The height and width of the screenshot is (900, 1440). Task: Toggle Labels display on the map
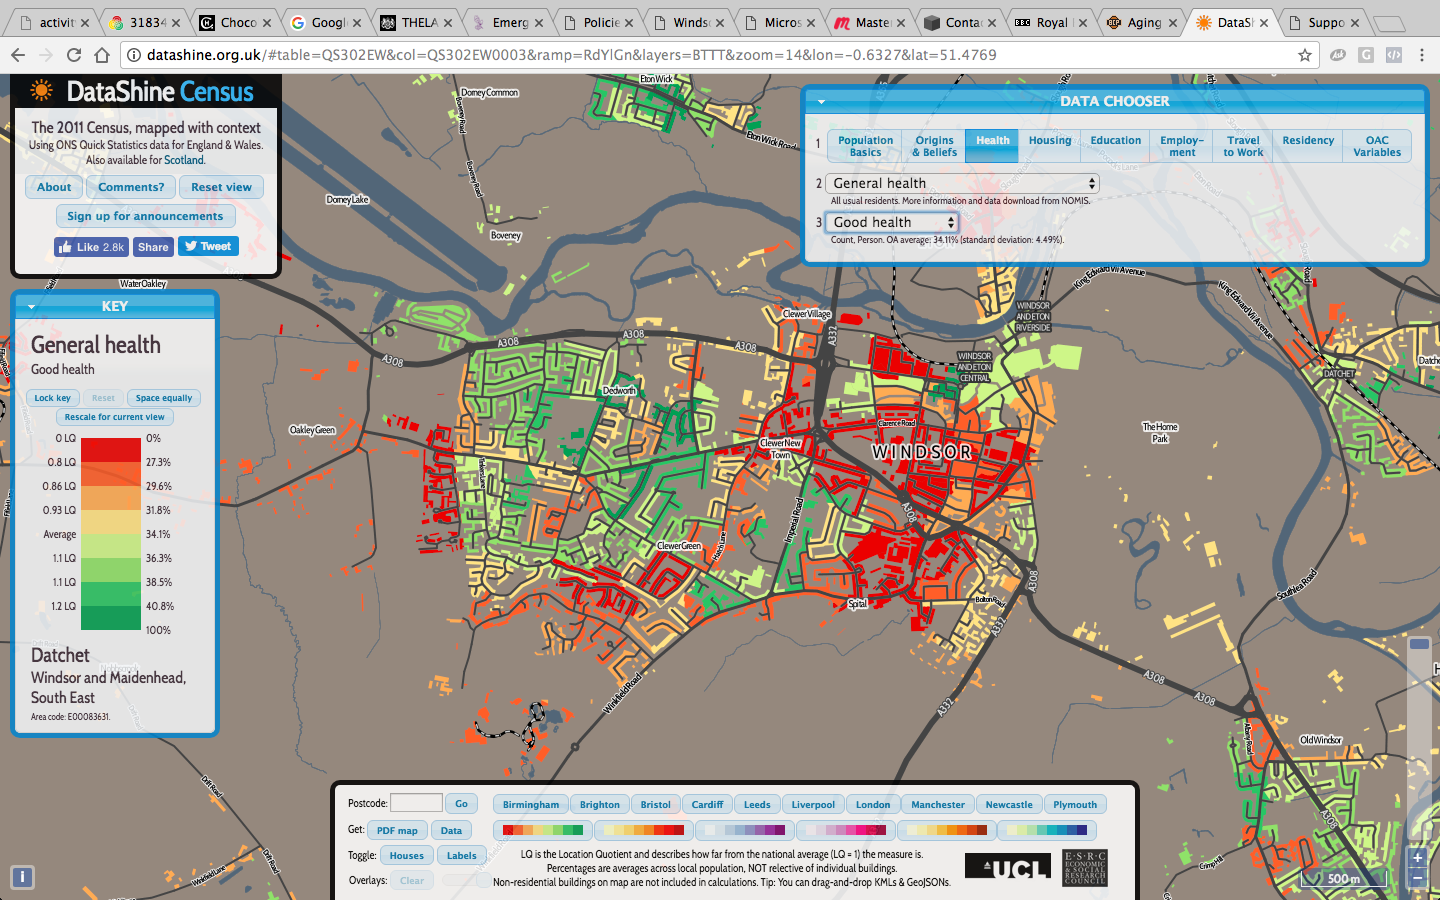[461, 855]
